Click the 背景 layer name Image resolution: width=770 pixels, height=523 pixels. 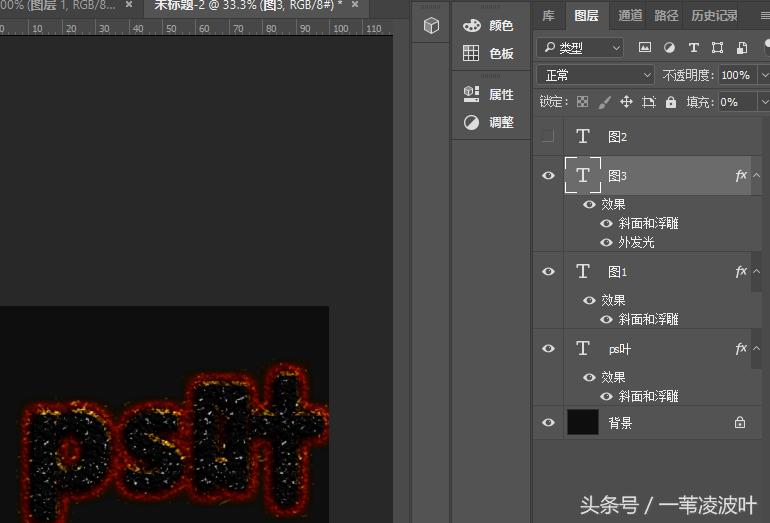pyautogui.click(x=620, y=423)
